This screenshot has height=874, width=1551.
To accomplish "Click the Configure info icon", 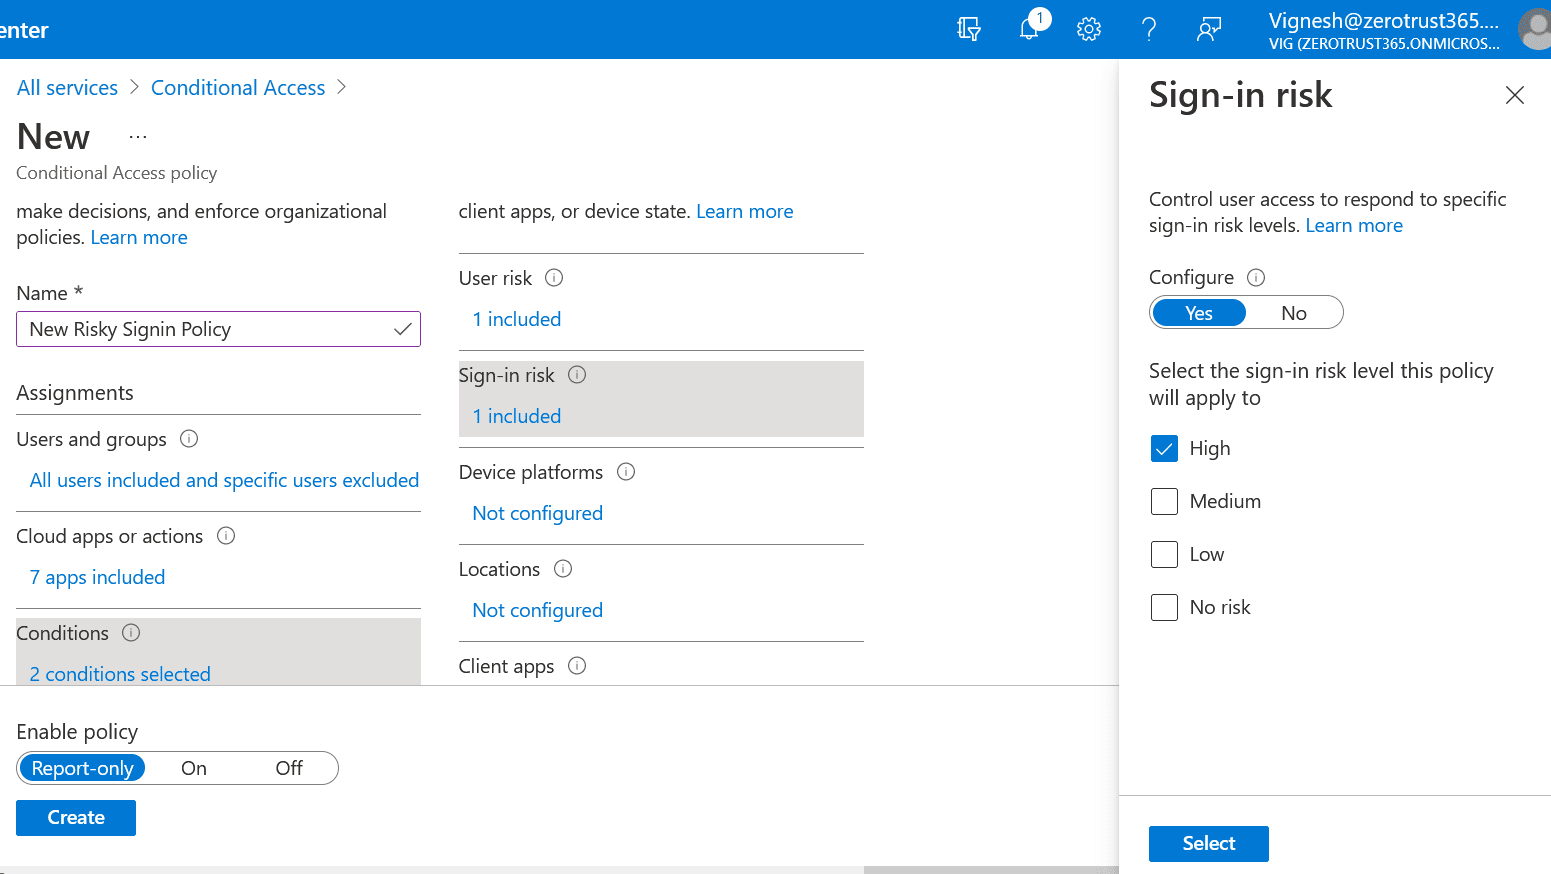I will [1257, 277].
